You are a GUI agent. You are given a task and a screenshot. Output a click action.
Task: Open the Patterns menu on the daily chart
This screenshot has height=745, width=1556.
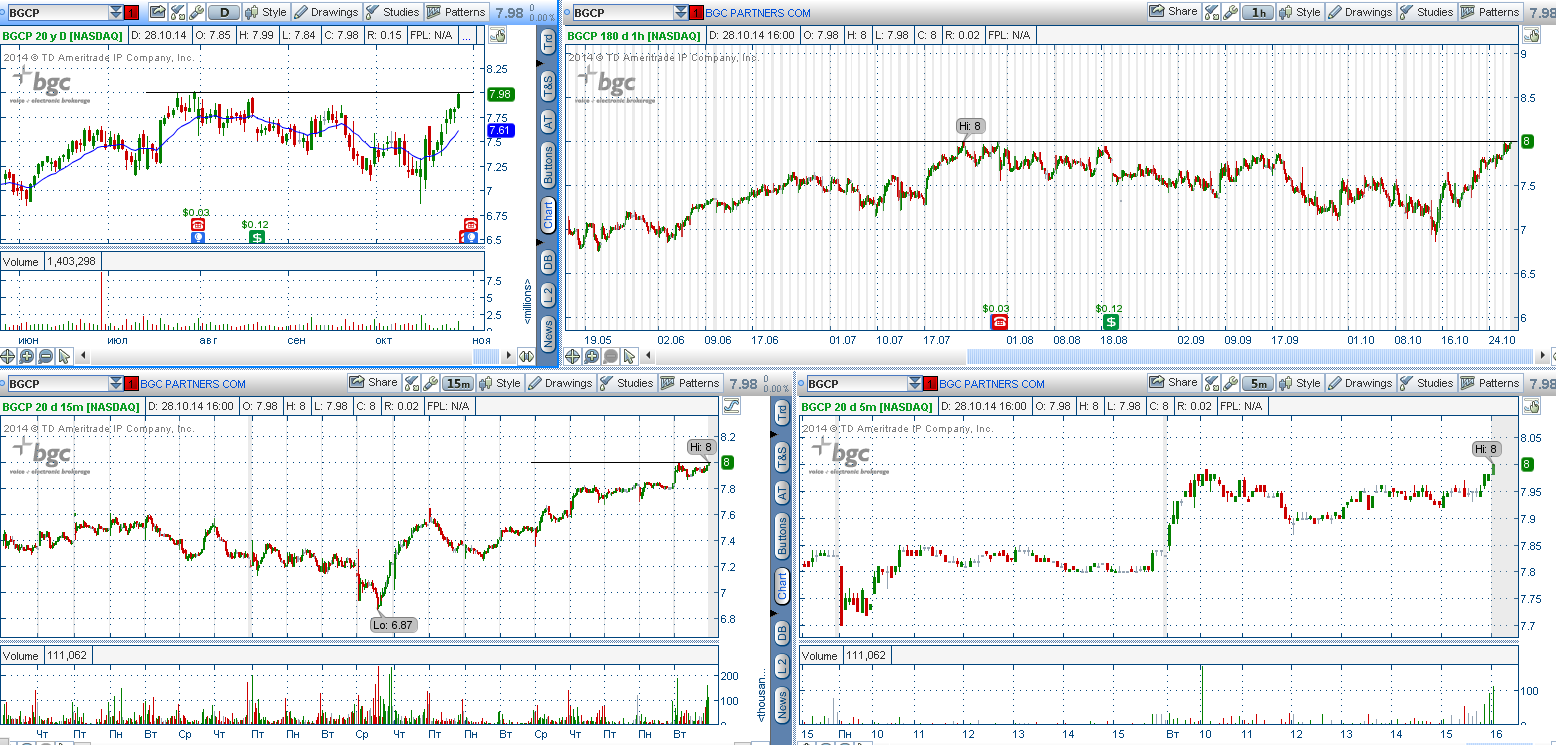click(x=455, y=13)
